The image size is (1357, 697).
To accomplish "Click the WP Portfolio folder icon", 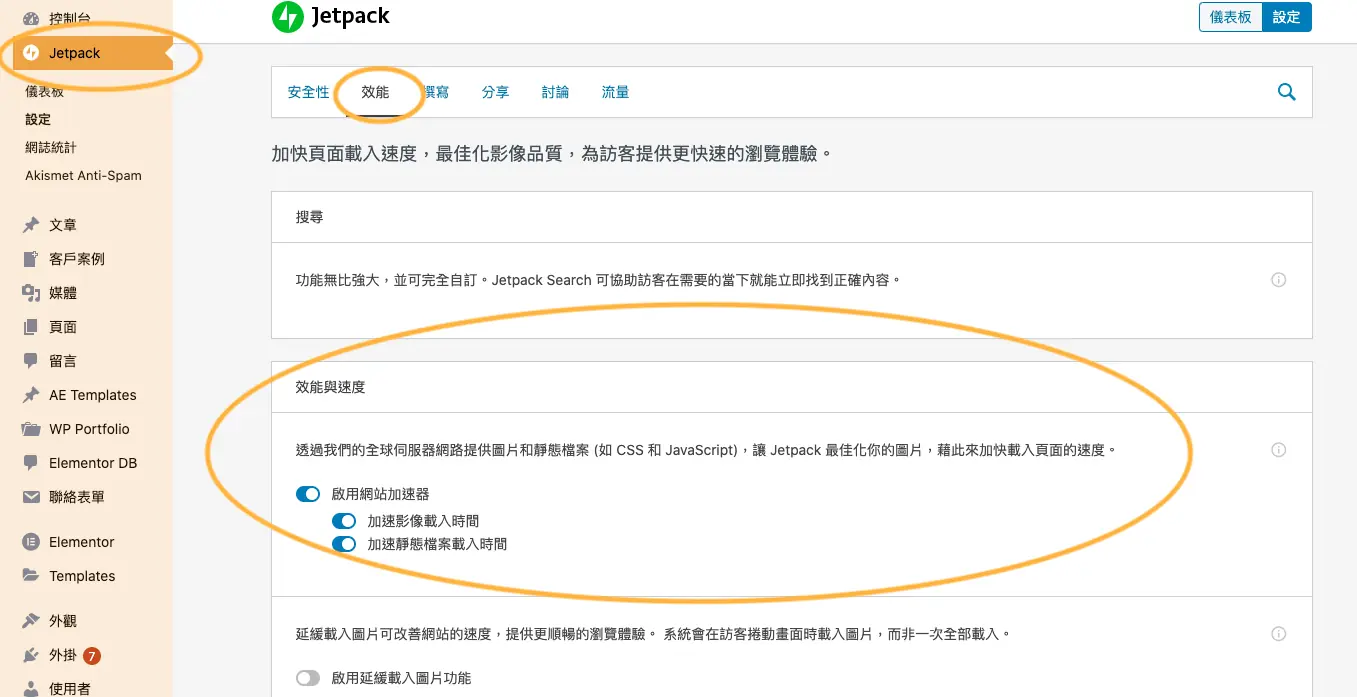I will tap(31, 429).
